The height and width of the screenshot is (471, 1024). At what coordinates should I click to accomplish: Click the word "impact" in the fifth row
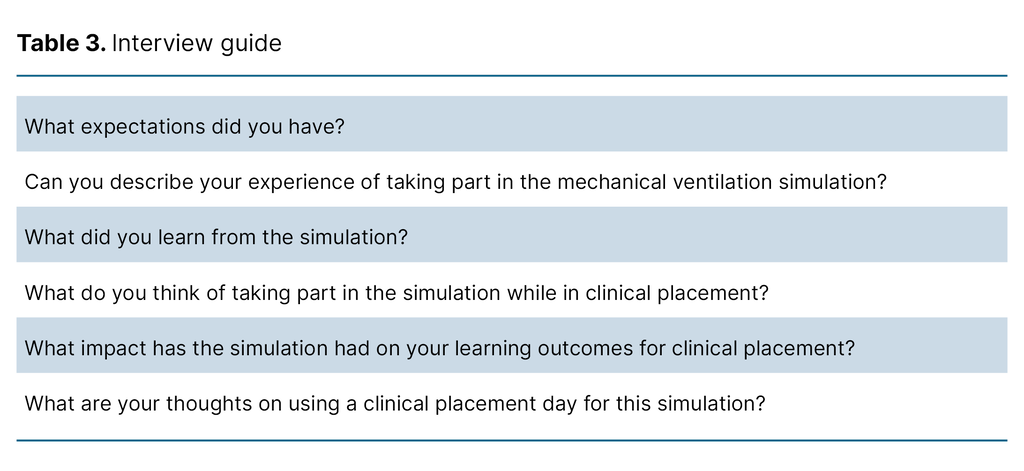(x=113, y=349)
